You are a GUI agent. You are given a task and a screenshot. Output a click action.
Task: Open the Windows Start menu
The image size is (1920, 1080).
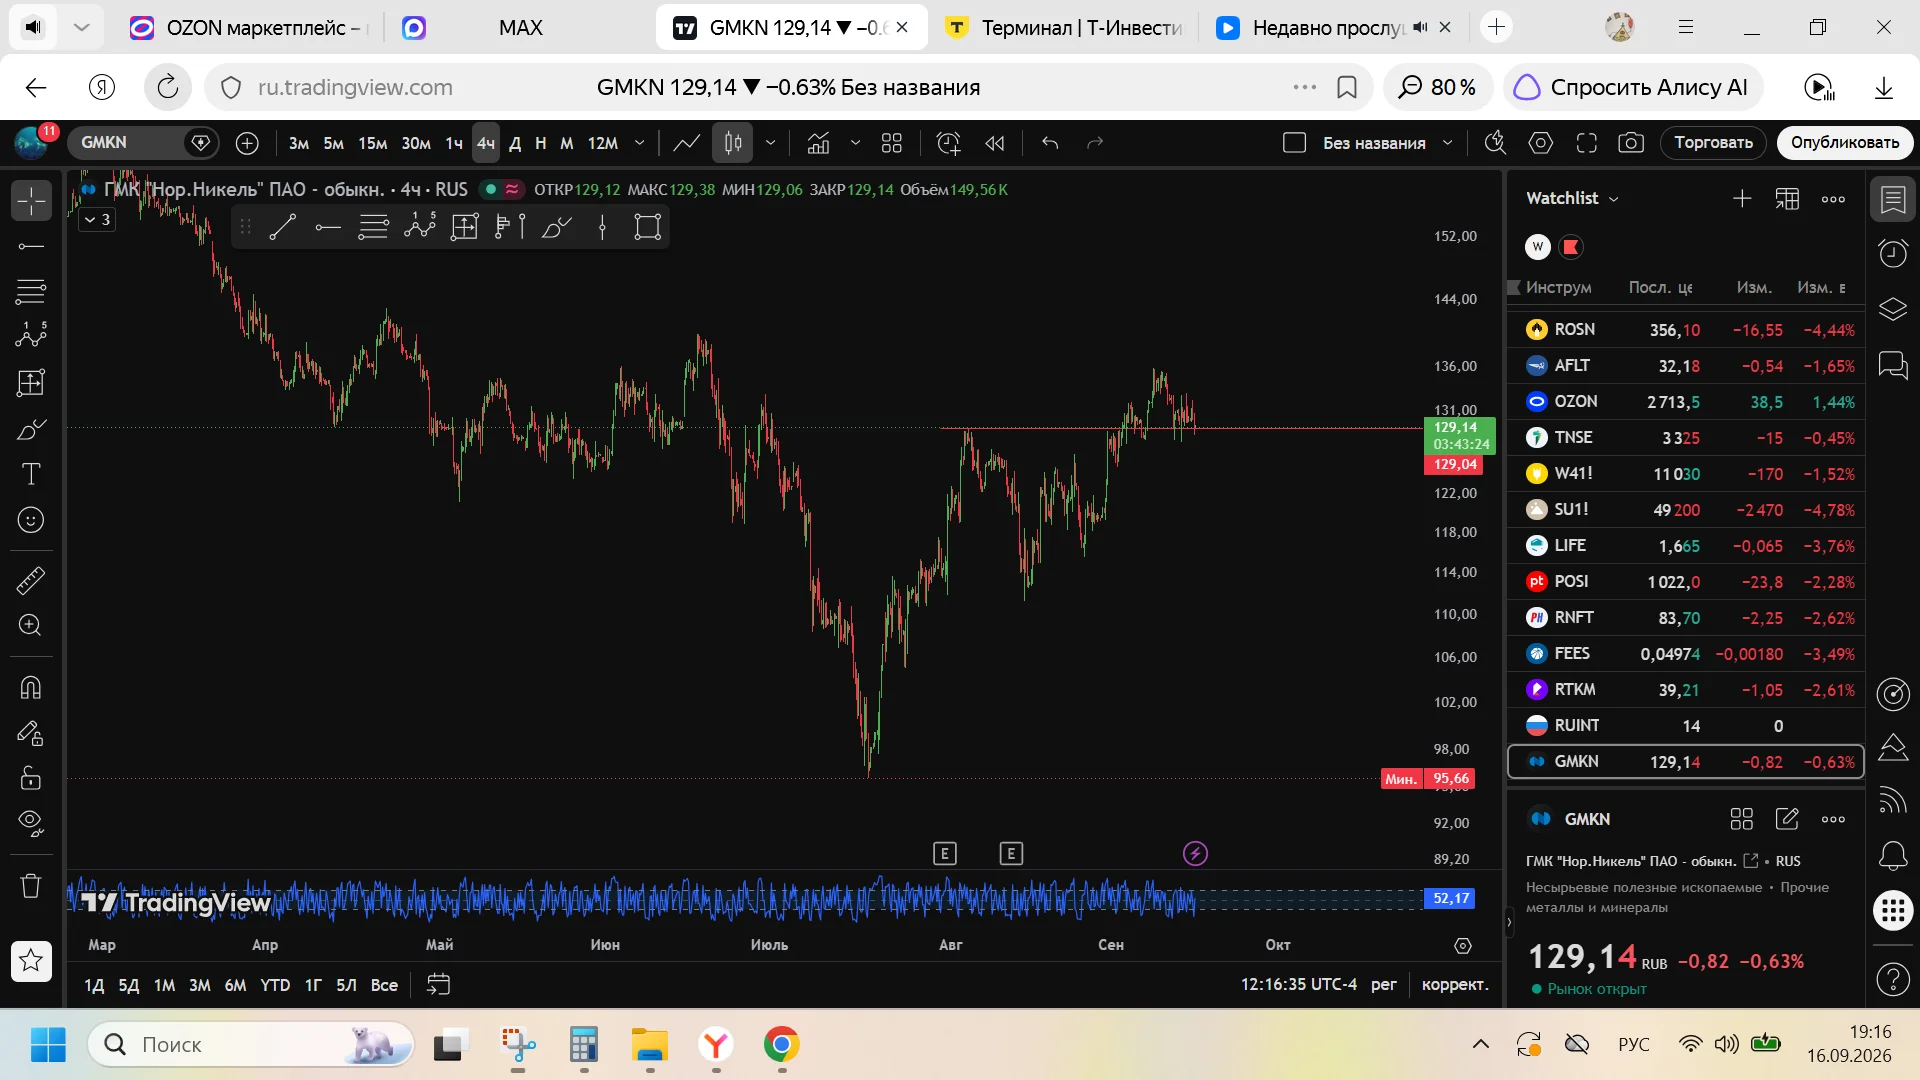coord(48,1045)
